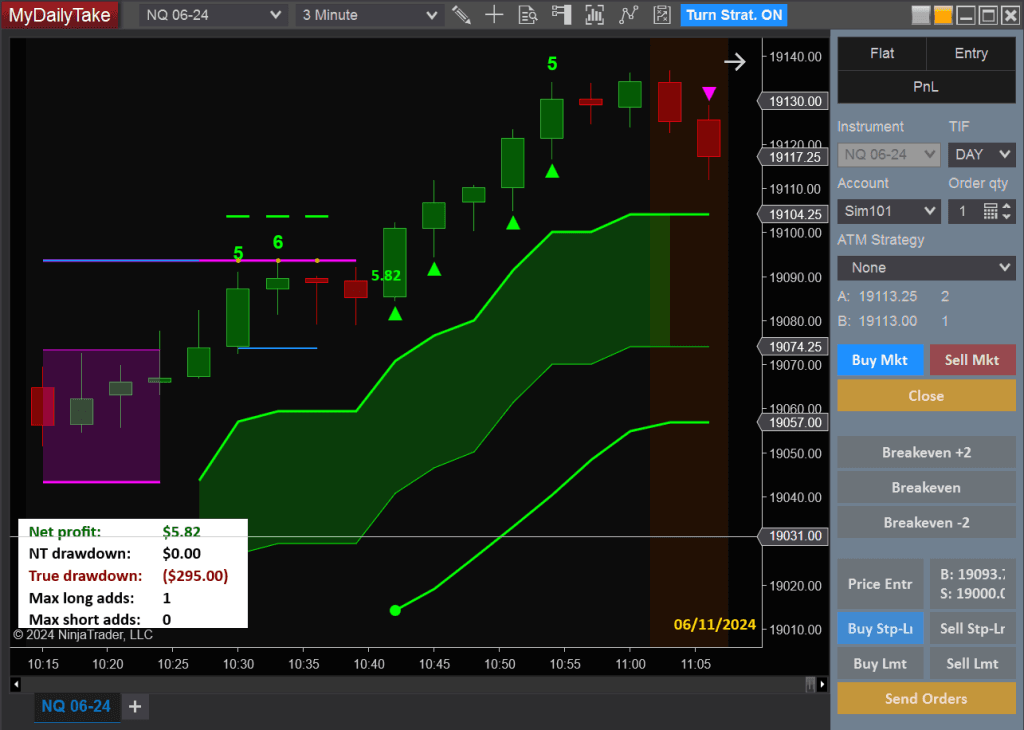Select the crosshair cursor tool
The image size is (1024, 730).
(x=495, y=15)
